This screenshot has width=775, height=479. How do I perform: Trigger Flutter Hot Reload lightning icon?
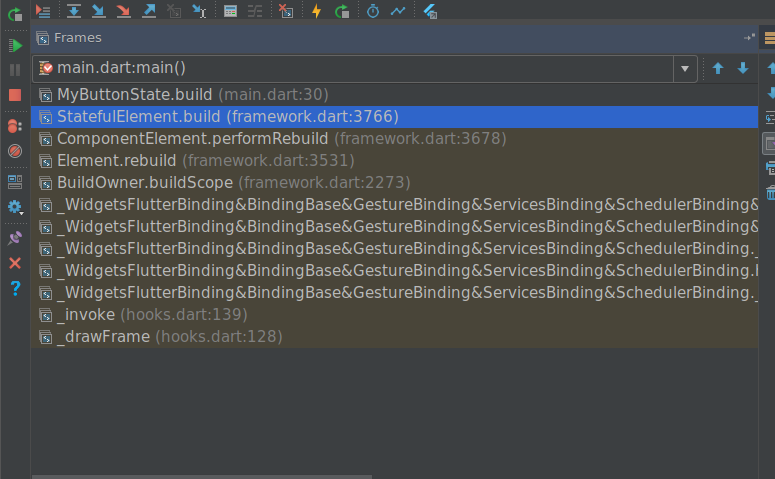coord(317,11)
